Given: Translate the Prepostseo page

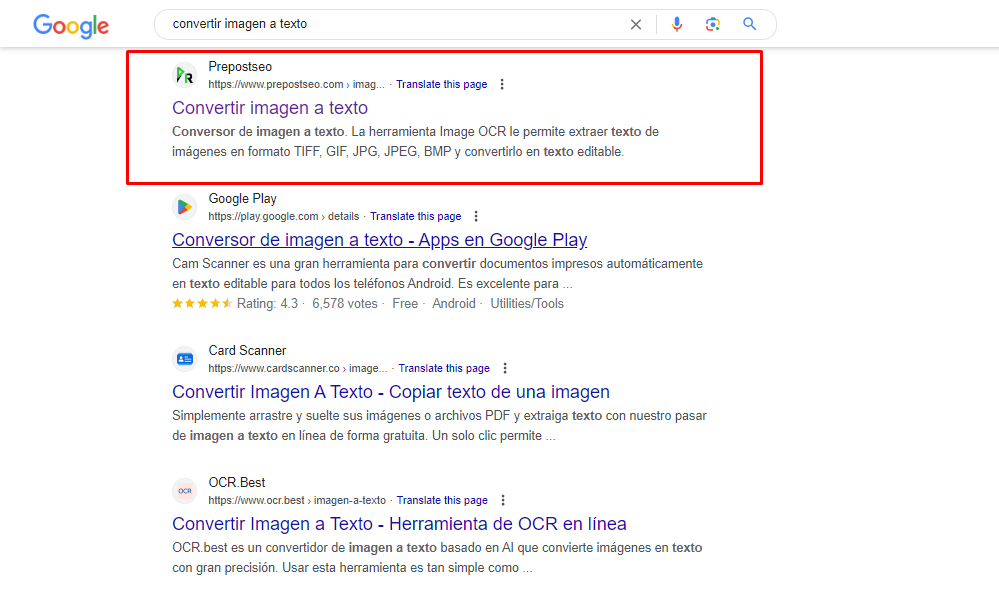Looking at the screenshot, I should (441, 84).
